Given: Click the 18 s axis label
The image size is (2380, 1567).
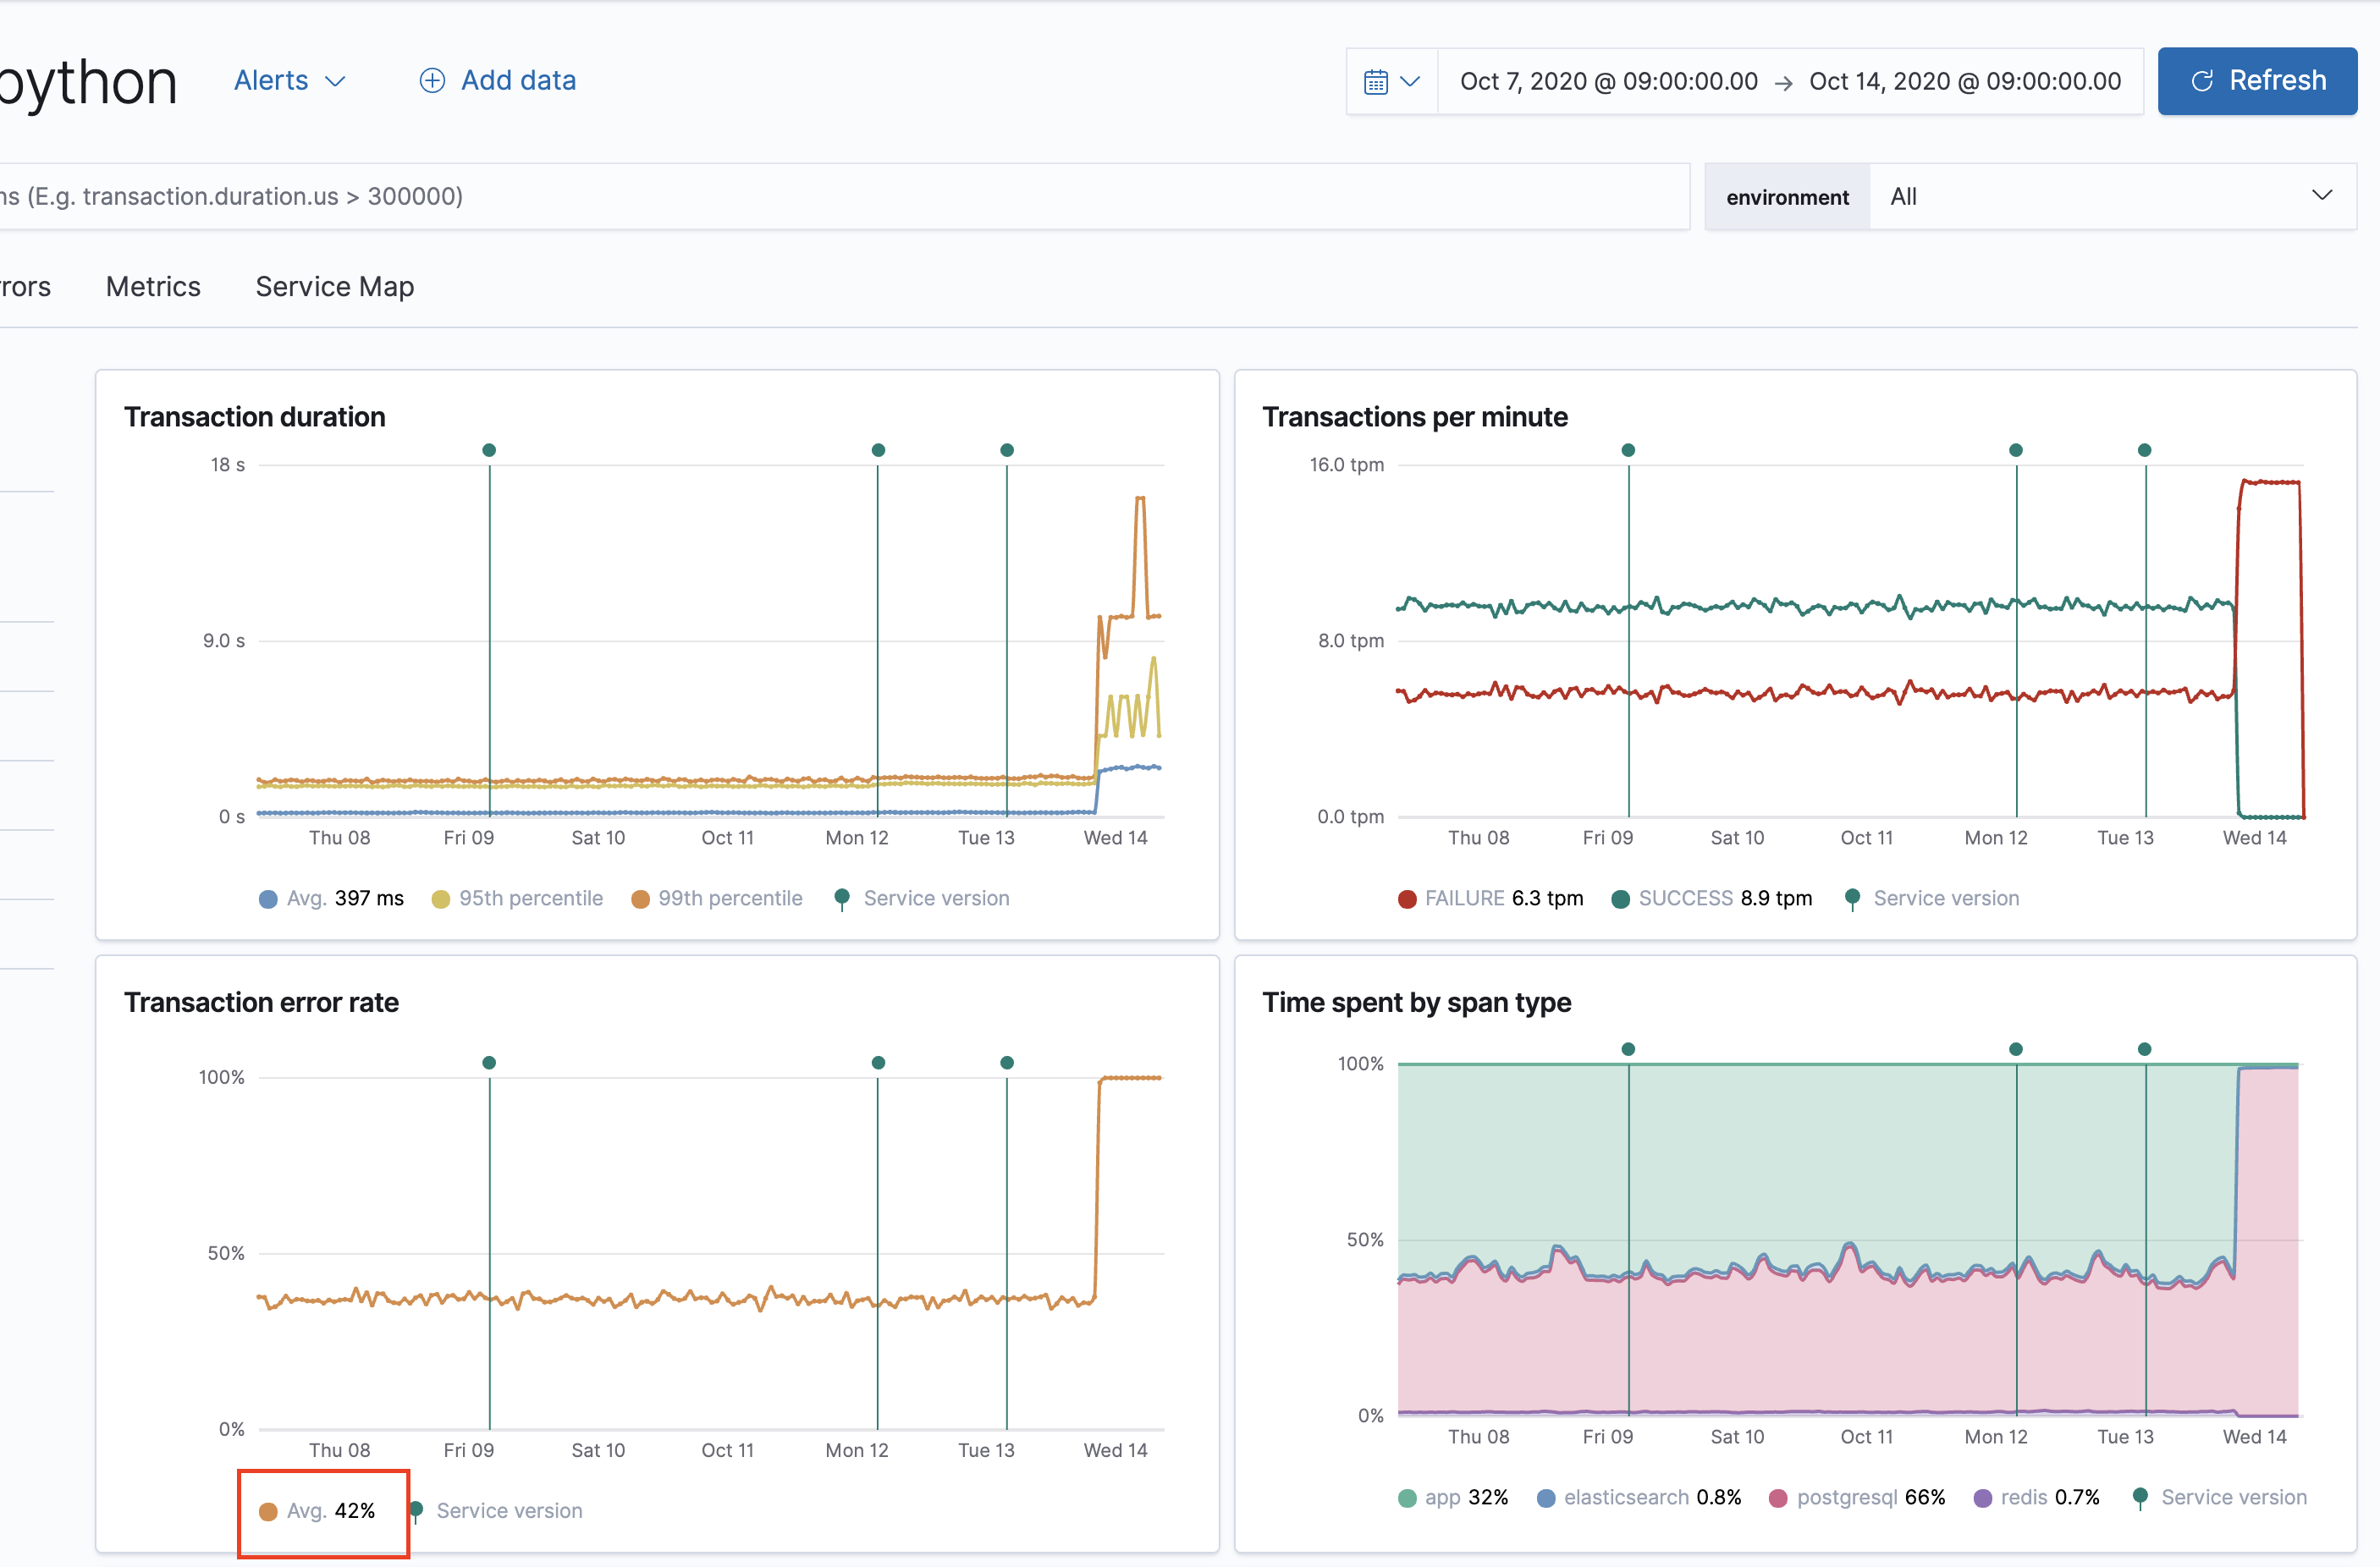Looking at the screenshot, I should tap(227, 464).
